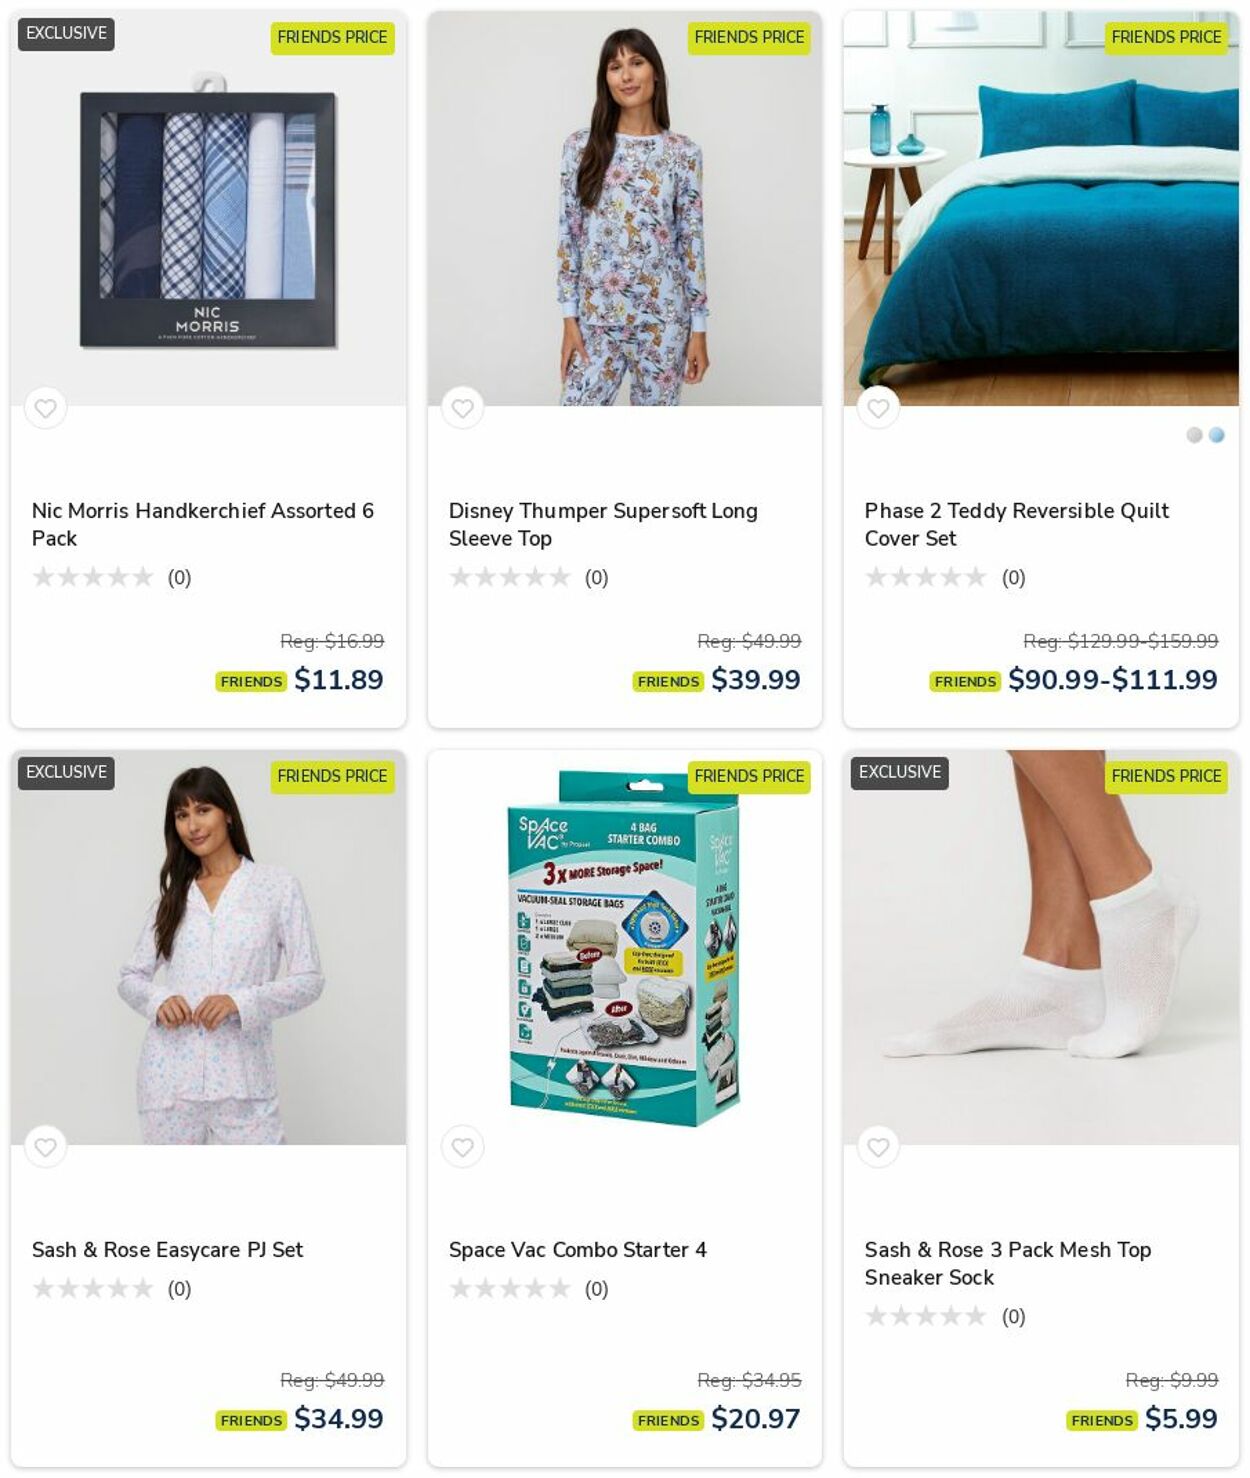Click star rating under Nic Morris Handkerchief
The width and height of the screenshot is (1250, 1478).
coord(93,577)
